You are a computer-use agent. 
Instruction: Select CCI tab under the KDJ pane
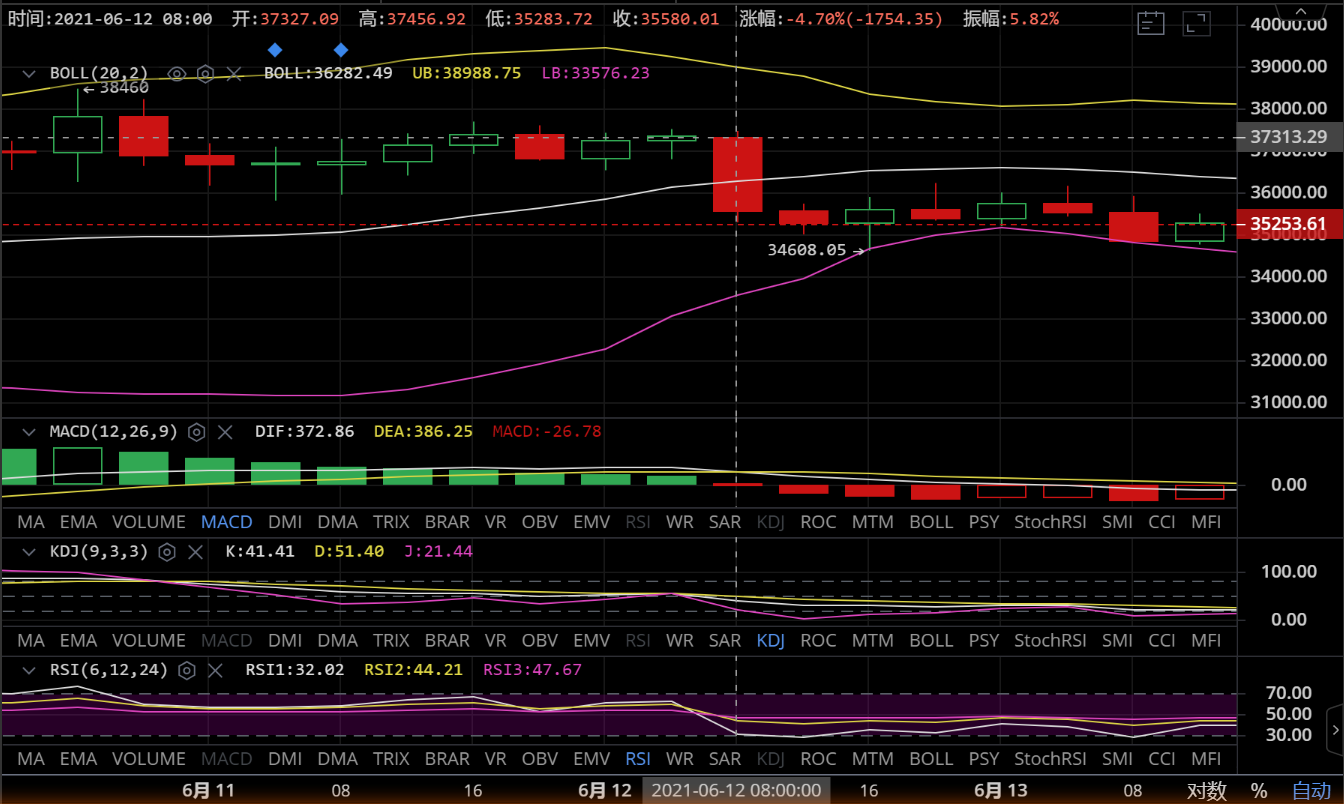click(1162, 641)
